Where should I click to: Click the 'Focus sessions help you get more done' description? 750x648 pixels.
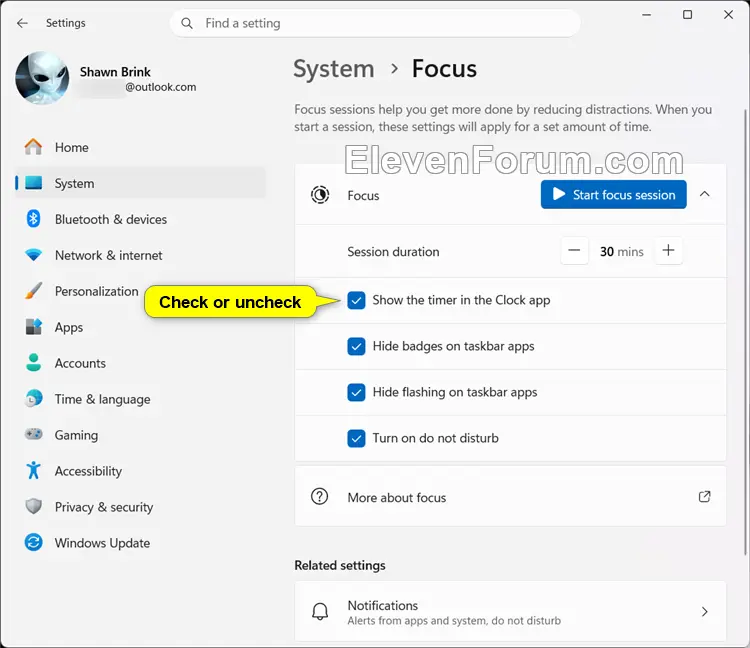tap(503, 118)
